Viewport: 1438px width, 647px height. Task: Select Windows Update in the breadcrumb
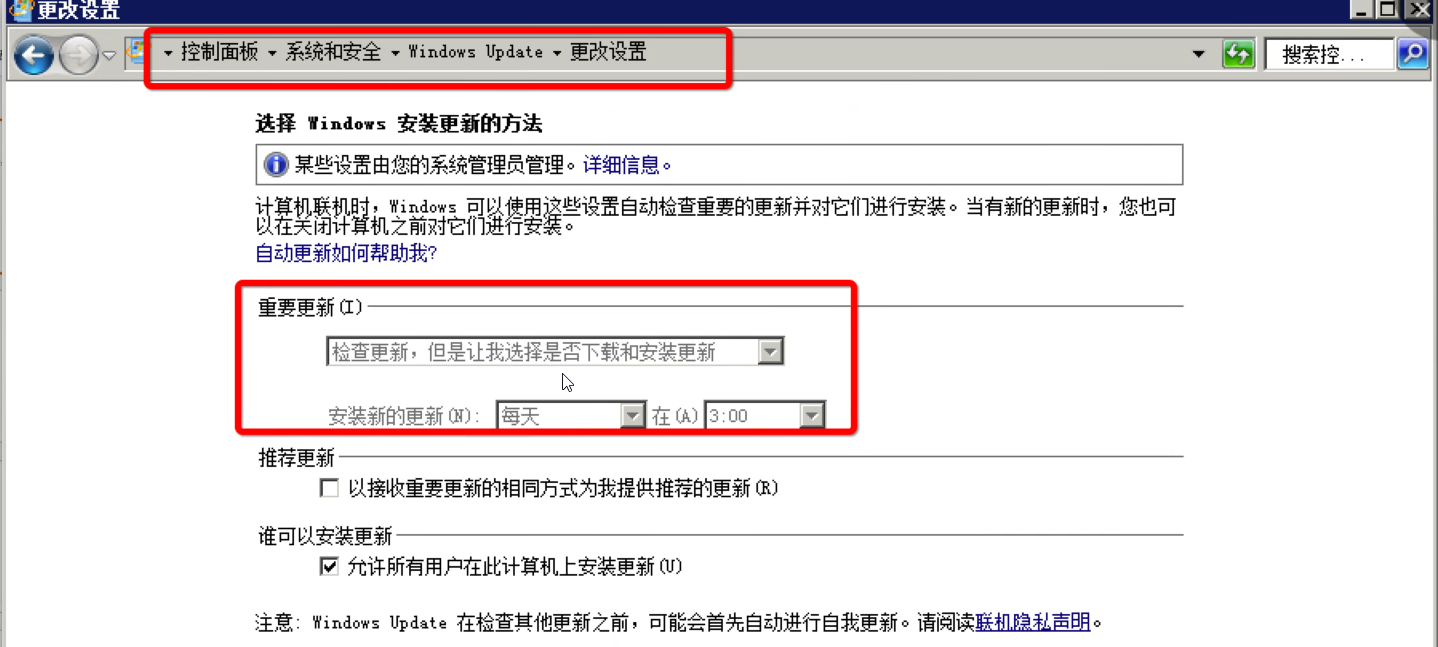[x=475, y=52]
